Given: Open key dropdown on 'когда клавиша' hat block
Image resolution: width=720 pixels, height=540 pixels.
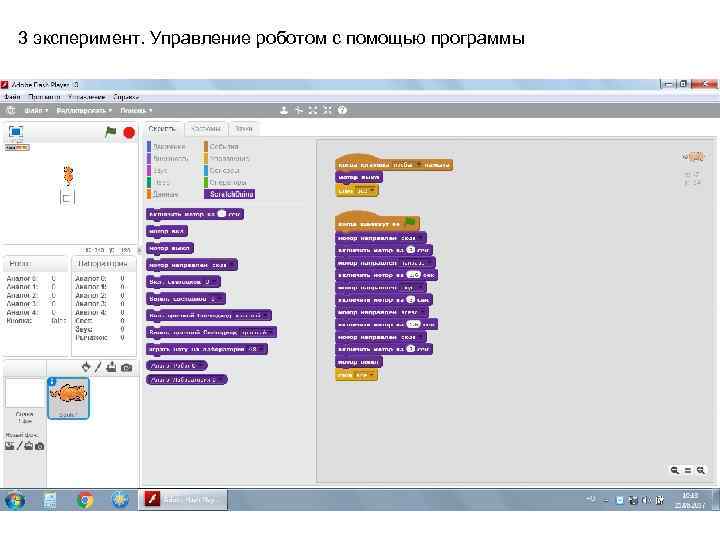Looking at the screenshot, I should pyautogui.click(x=419, y=165).
